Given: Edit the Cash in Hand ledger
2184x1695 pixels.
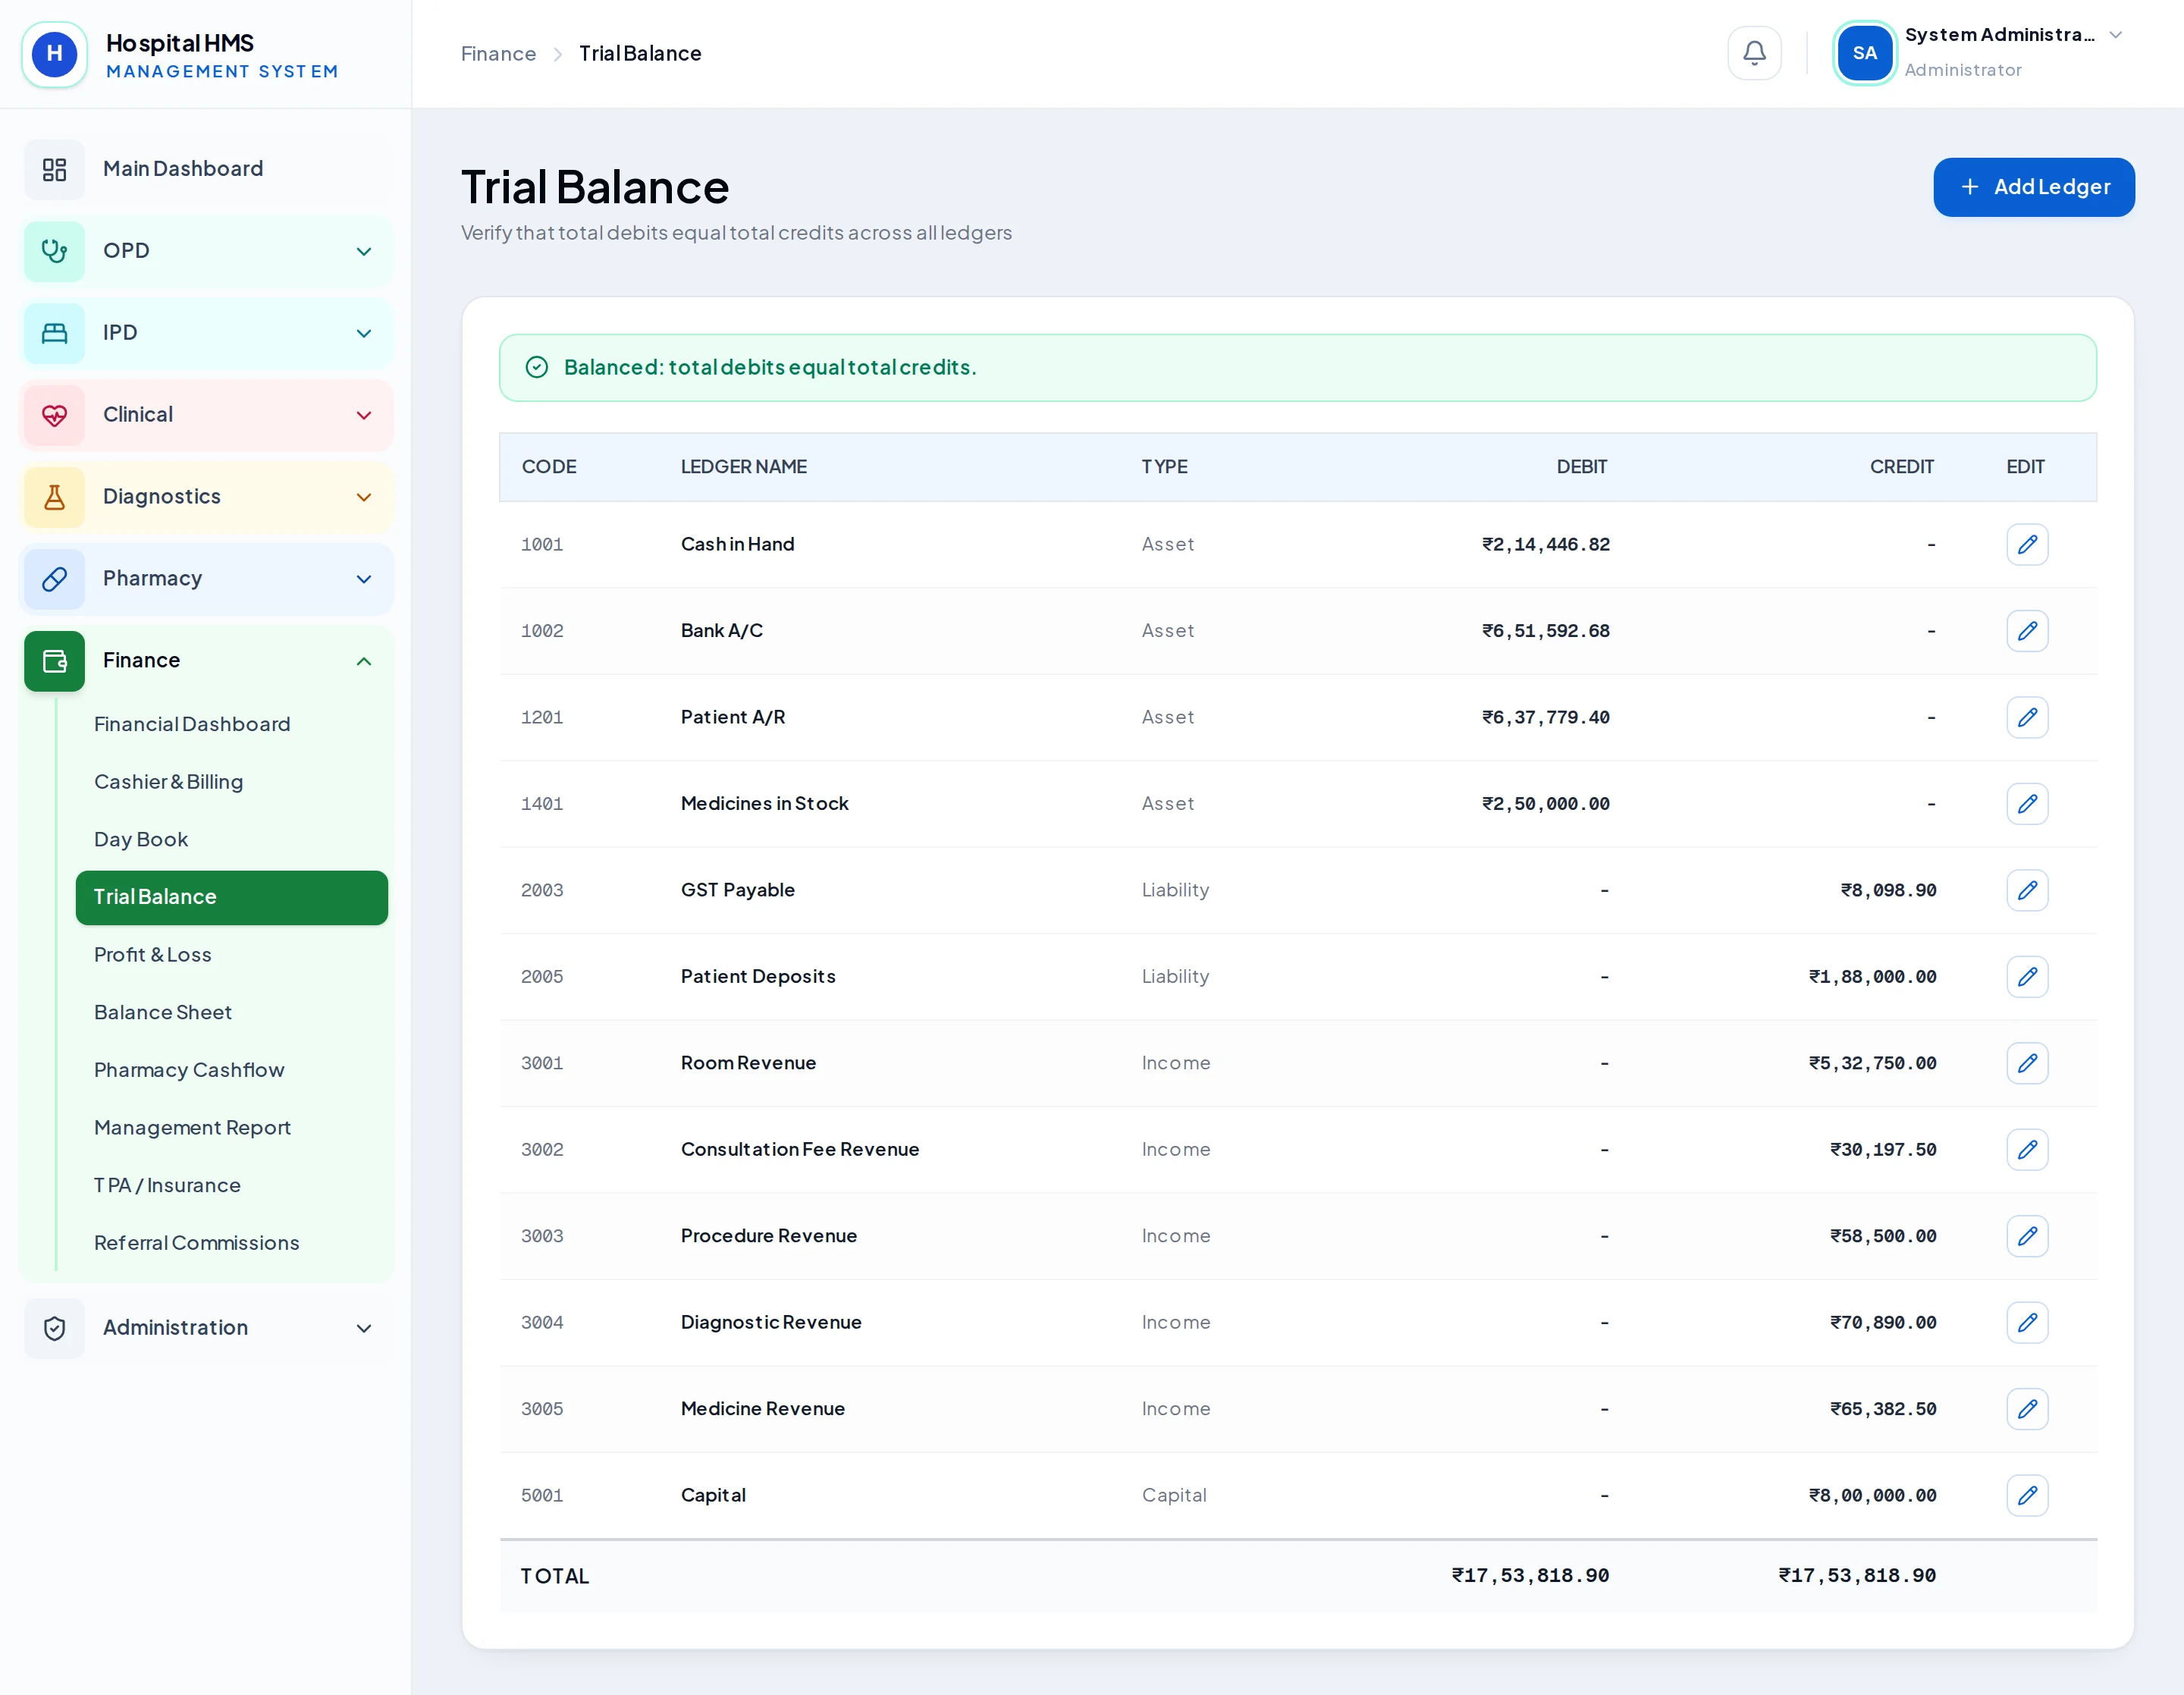Looking at the screenshot, I should [x=2027, y=544].
